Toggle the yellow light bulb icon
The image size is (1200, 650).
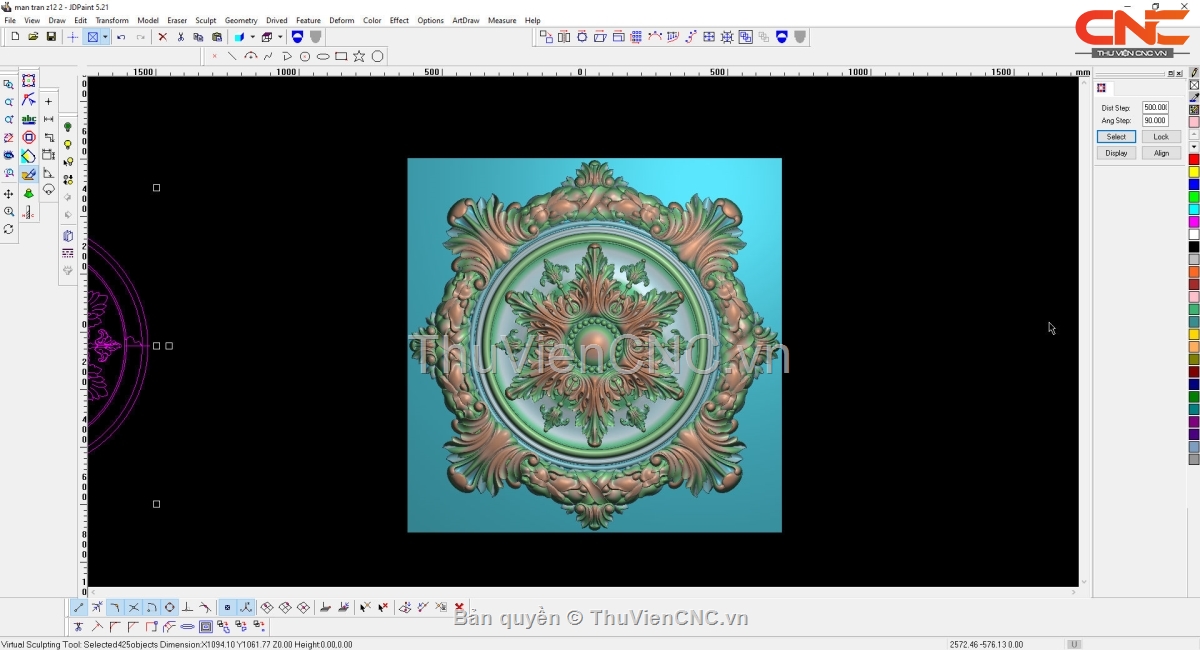68,145
